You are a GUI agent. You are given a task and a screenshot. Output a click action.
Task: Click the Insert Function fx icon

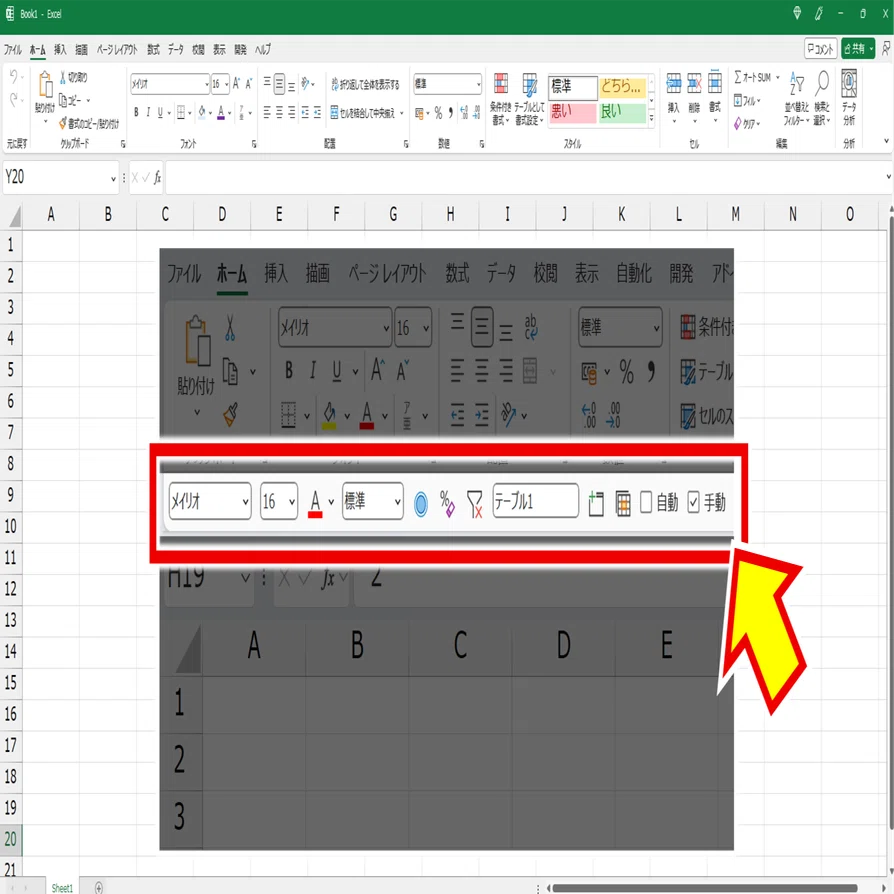[x=157, y=178]
